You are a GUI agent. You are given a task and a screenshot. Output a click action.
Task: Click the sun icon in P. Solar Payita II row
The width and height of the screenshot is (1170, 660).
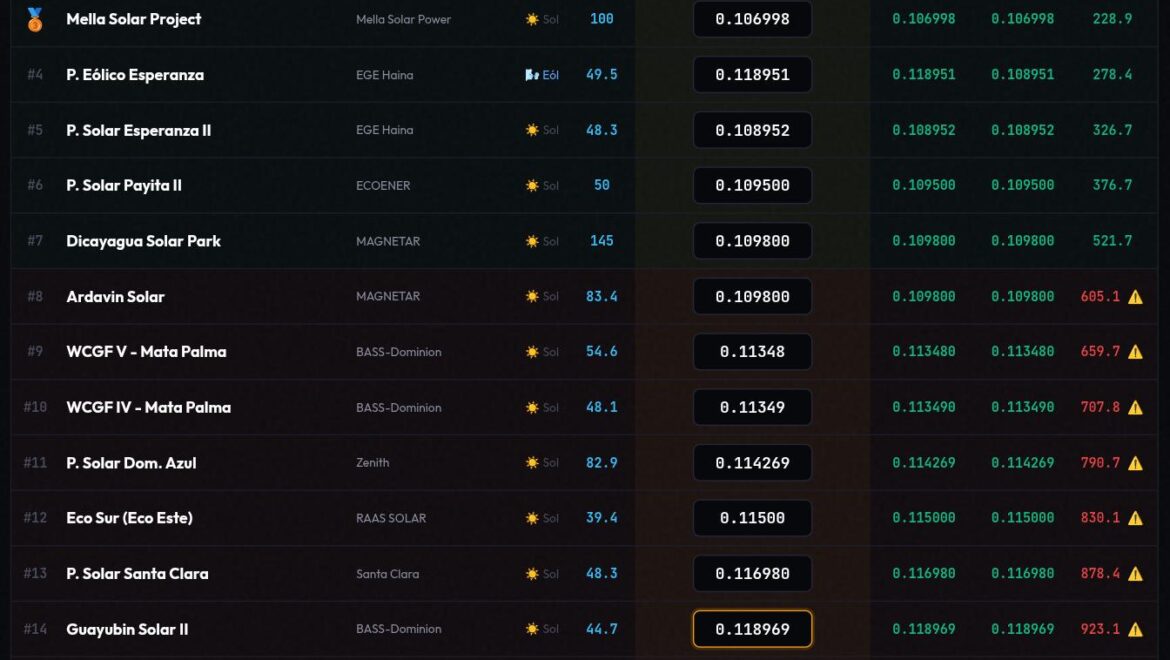(x=532, y=186)
